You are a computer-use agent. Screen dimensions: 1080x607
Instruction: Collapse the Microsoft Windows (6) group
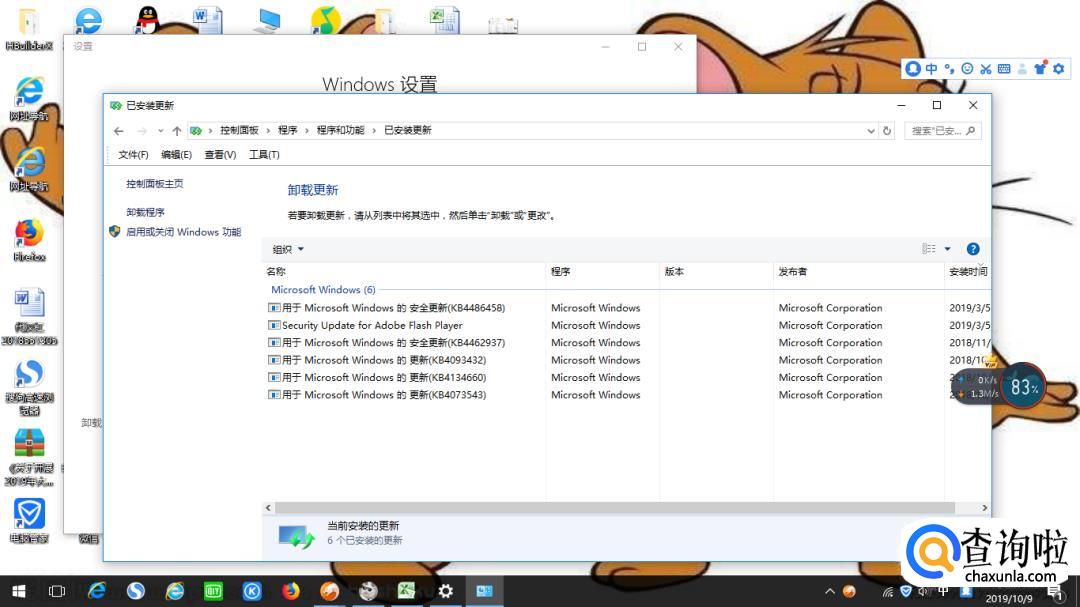tap(323, 289)
